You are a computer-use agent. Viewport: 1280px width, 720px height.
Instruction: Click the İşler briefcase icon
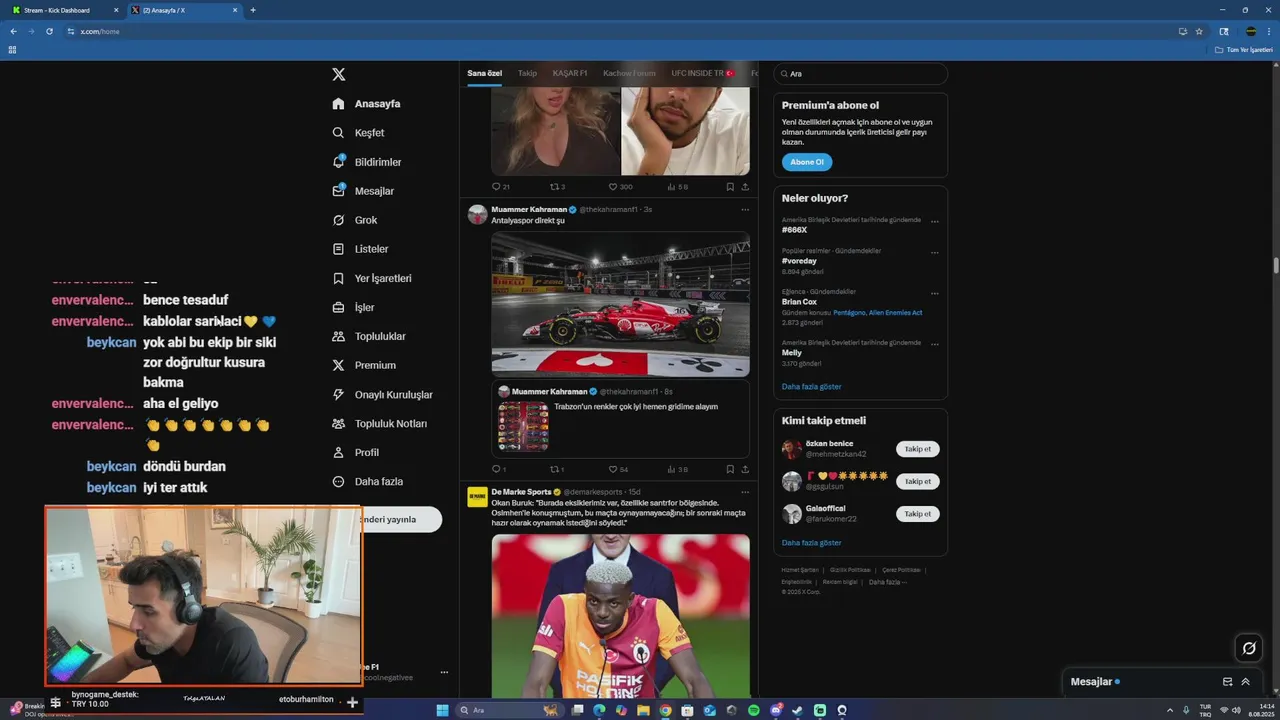(338, 307)
